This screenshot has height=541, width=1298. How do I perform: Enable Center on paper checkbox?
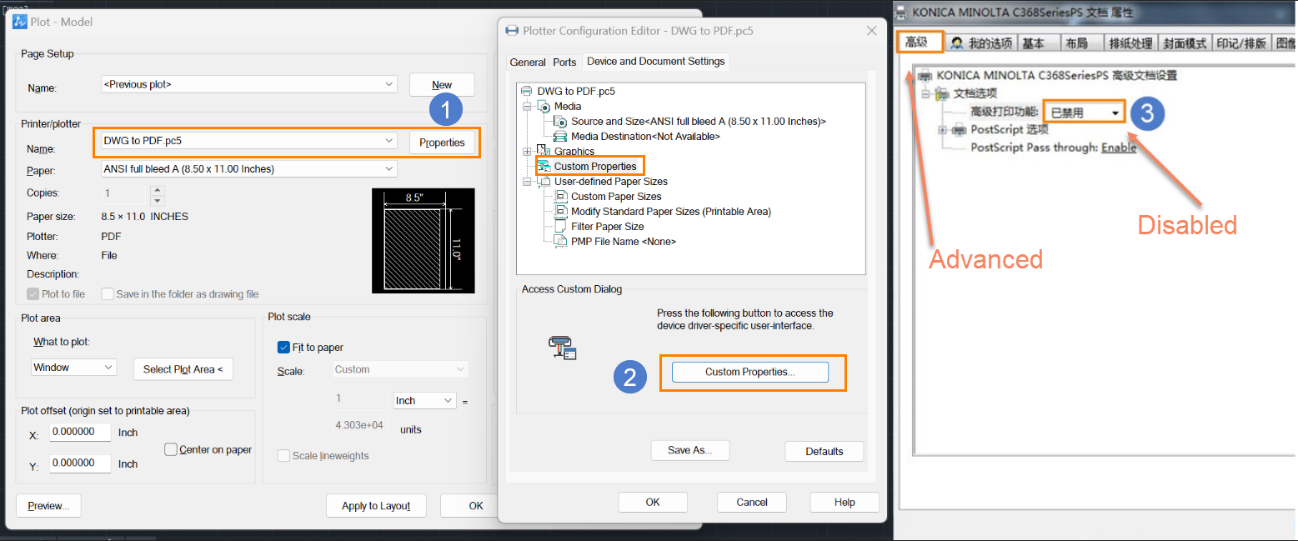[x=171, y=450]
